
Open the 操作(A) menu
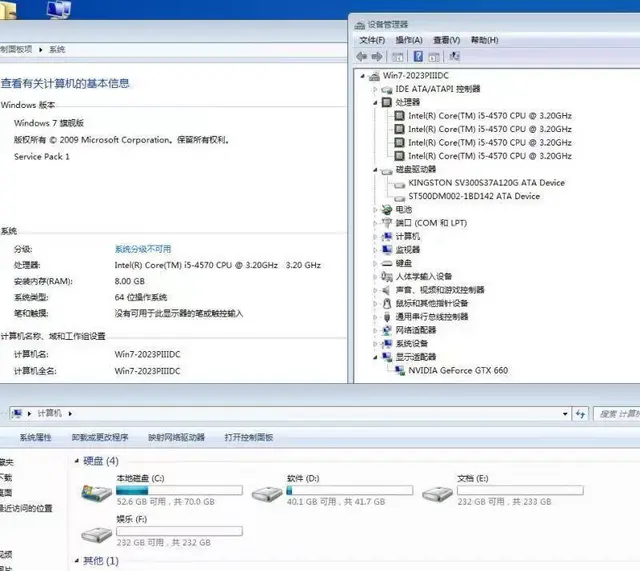pos(409,40)
